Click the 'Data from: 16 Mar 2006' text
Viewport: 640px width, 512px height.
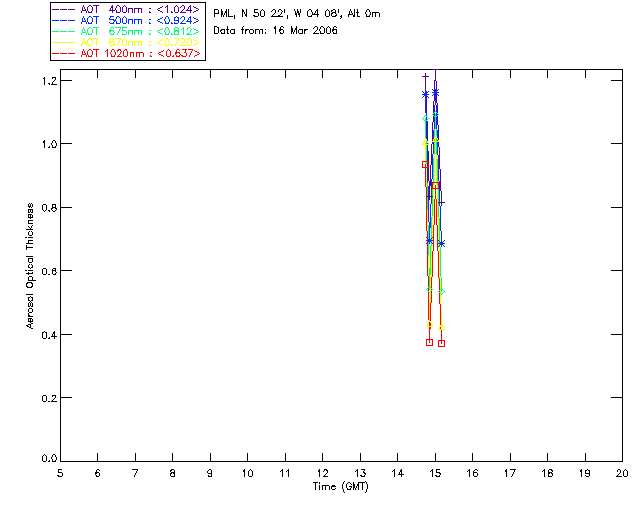coord(276,31)
